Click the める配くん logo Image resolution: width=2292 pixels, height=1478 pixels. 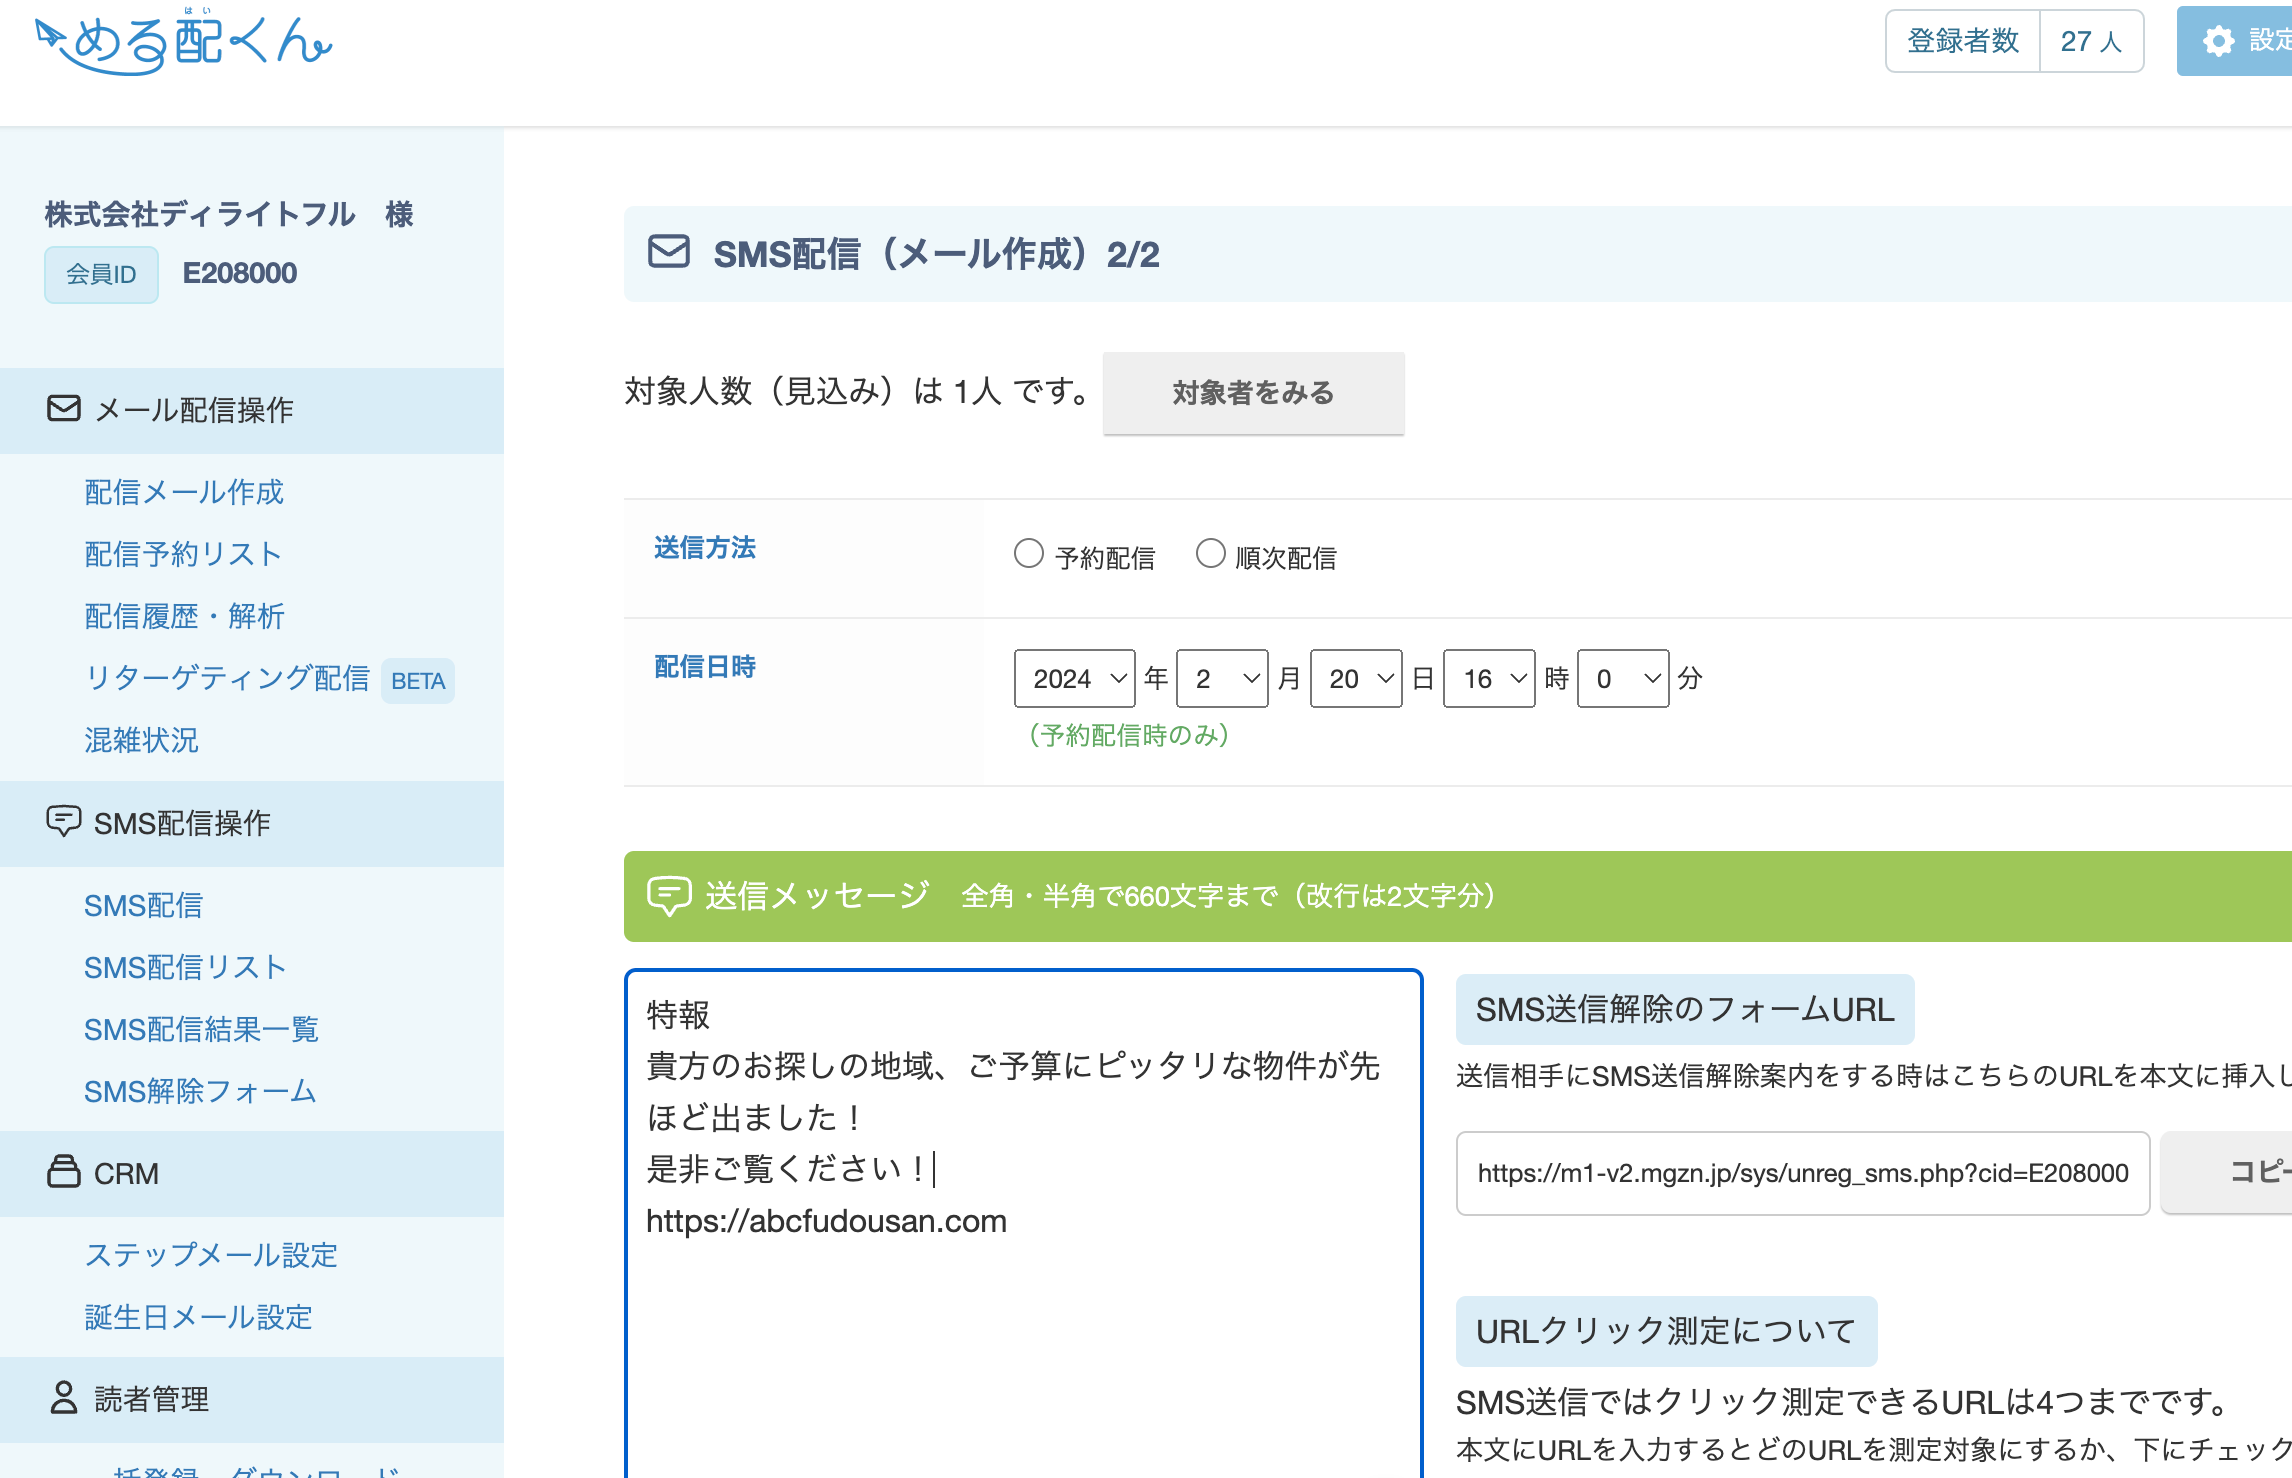(x=184, y=42)
